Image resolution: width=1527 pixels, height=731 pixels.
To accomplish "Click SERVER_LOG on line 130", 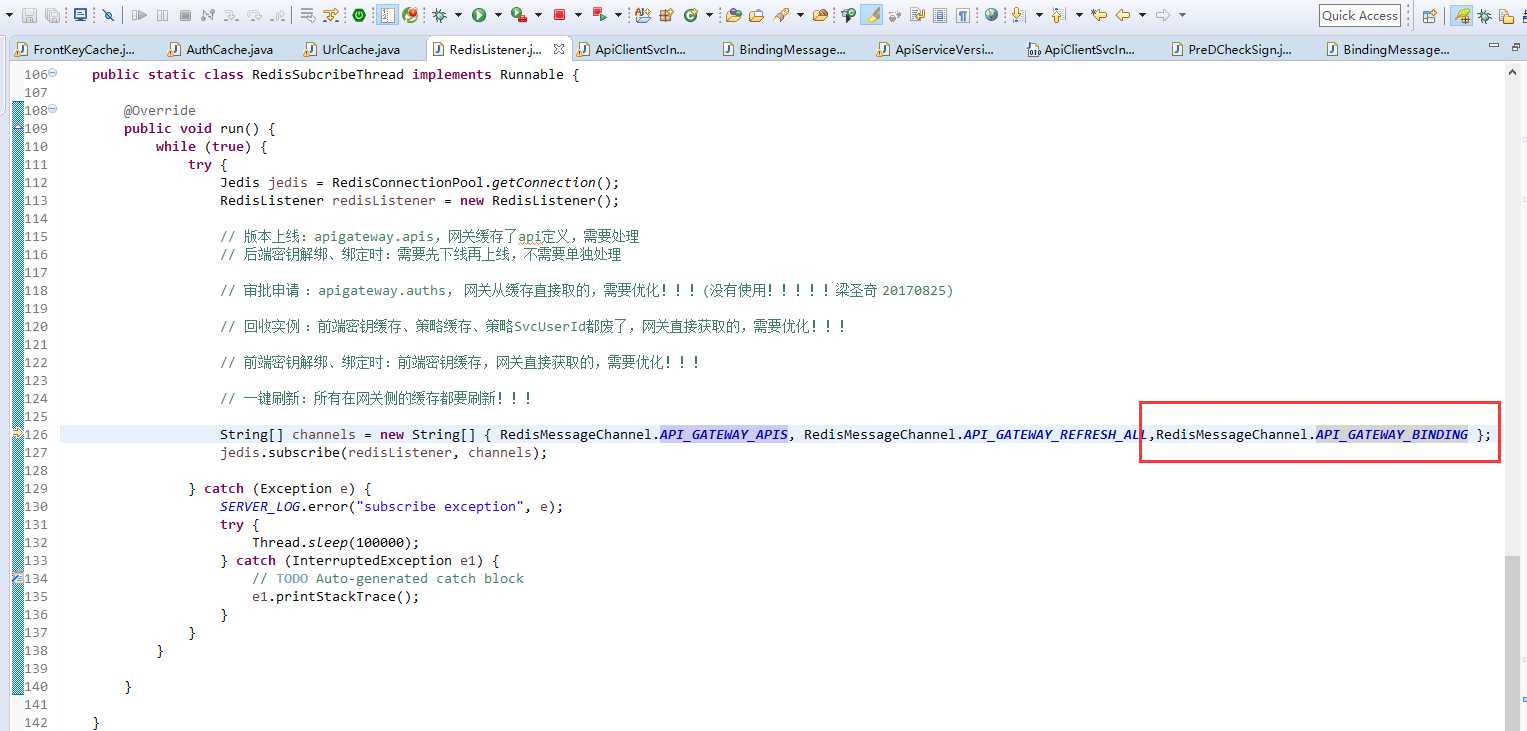I will coord(260,506).
